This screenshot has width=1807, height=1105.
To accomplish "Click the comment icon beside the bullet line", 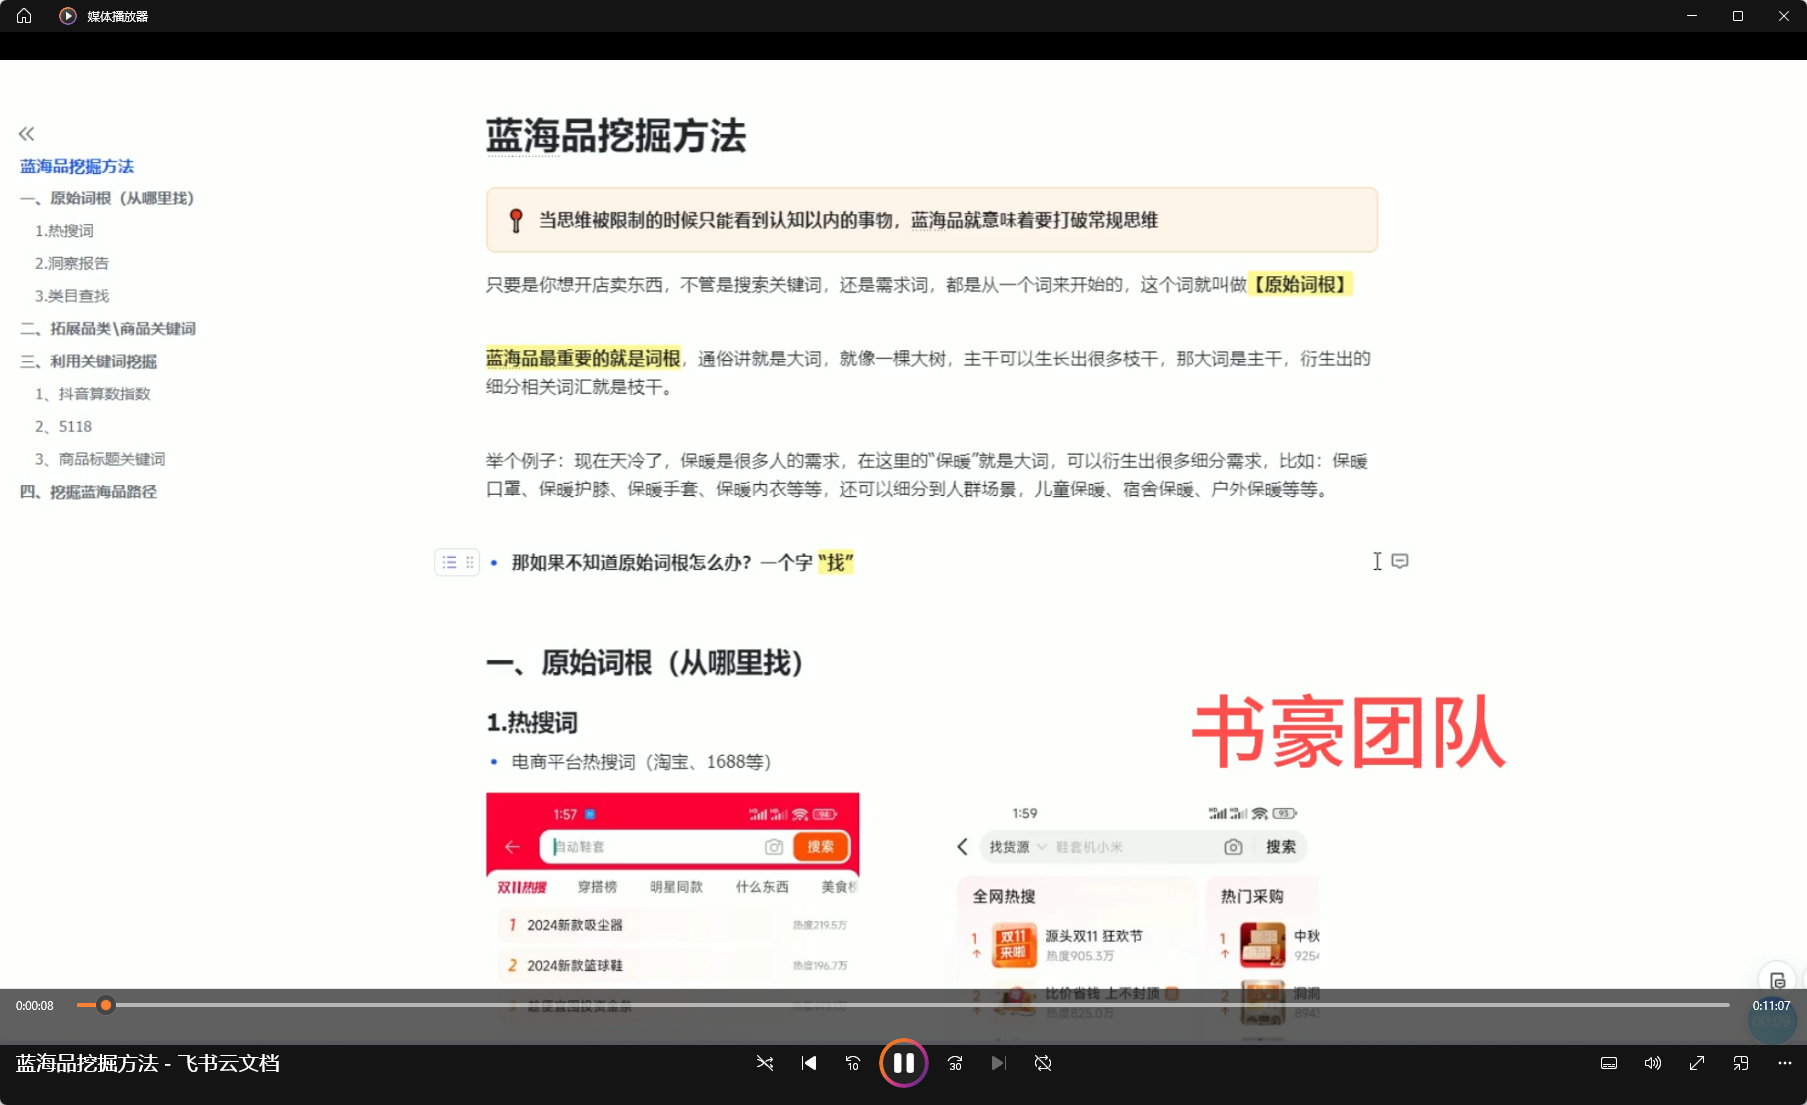I will (1400, 561).
